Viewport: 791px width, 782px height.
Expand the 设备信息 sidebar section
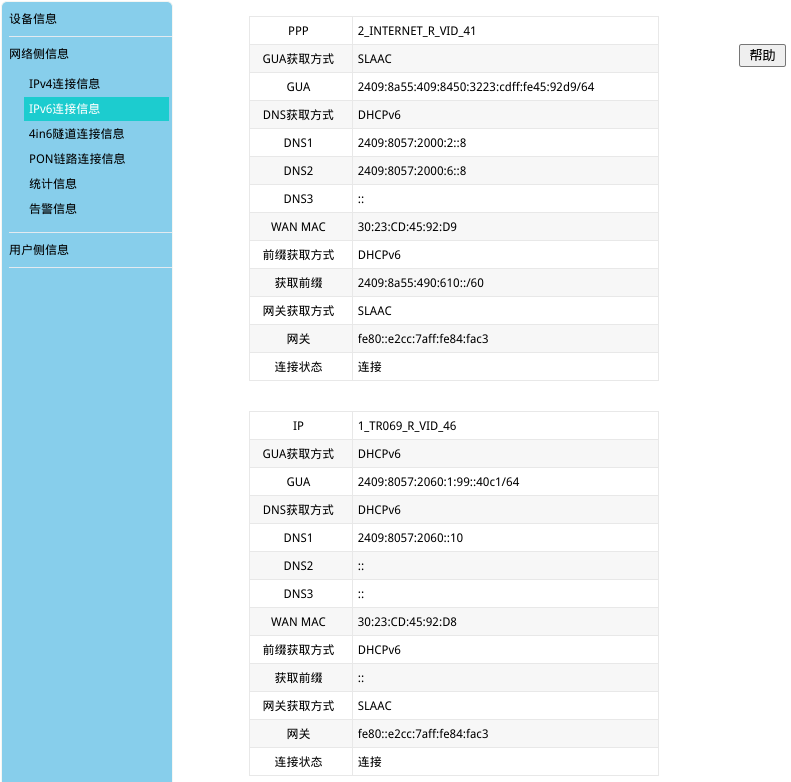point(33,18)
